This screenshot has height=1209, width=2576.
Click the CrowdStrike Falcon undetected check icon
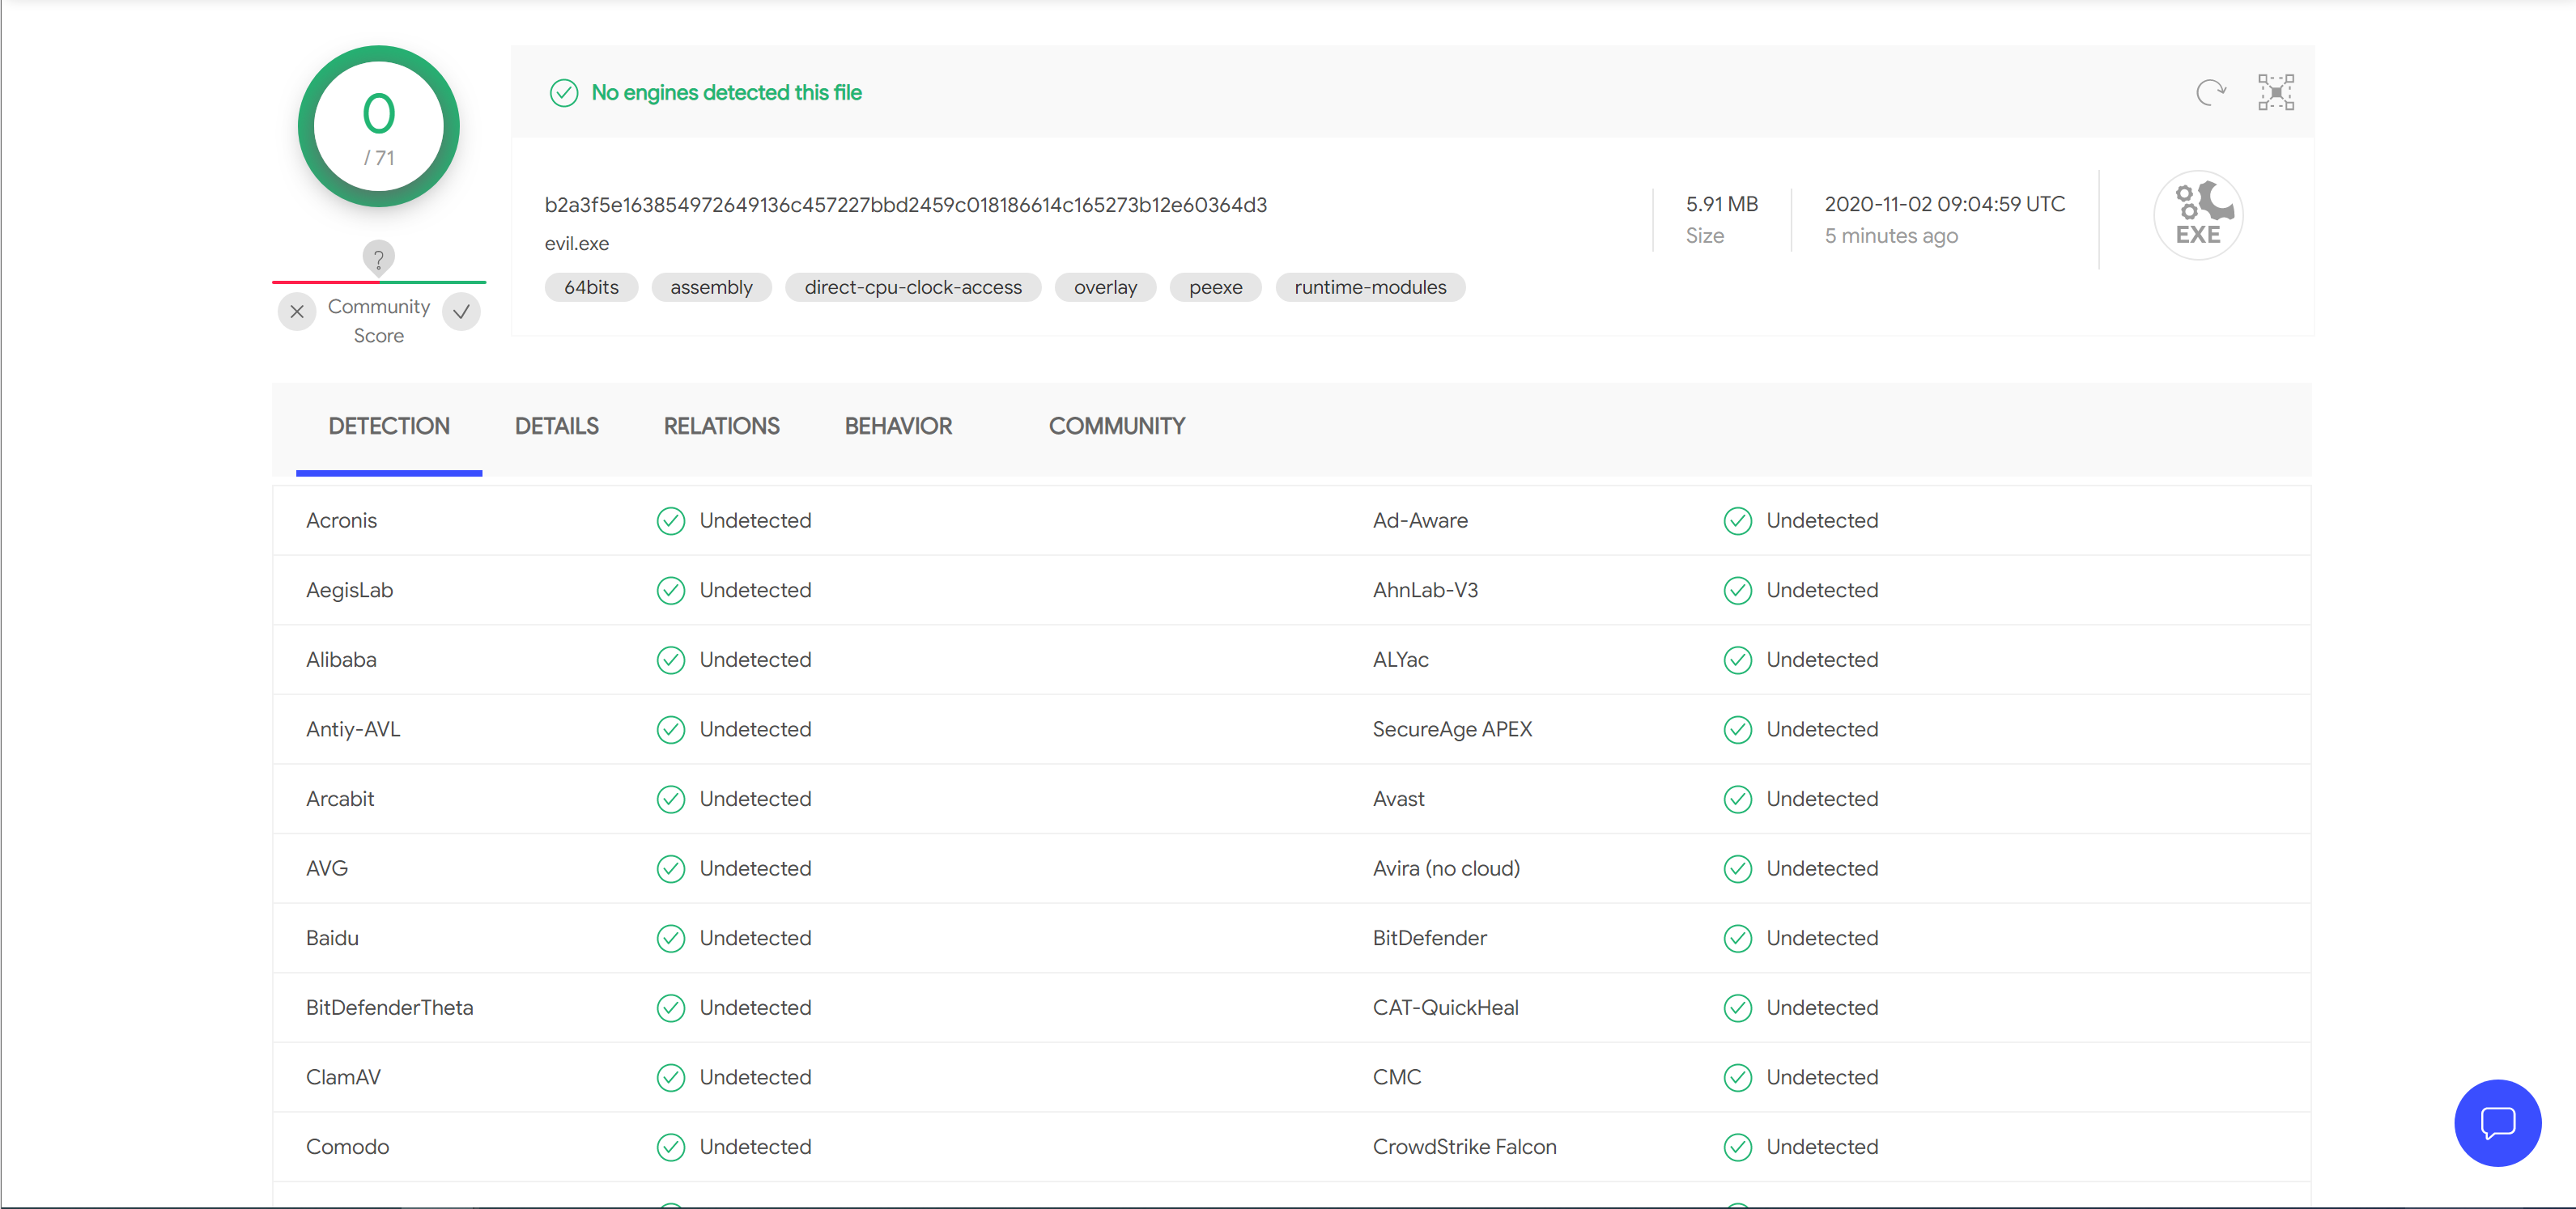[x=1737, y=1147]
